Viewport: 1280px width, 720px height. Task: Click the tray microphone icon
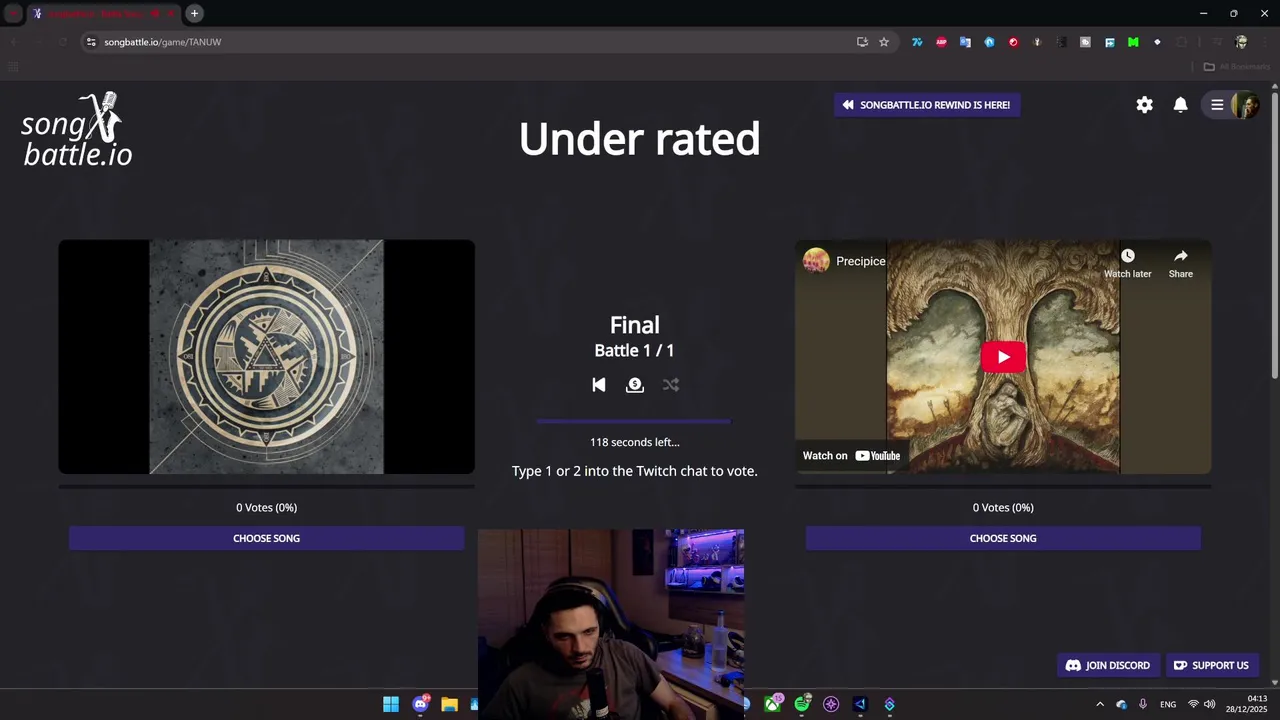coord(1143,704)
